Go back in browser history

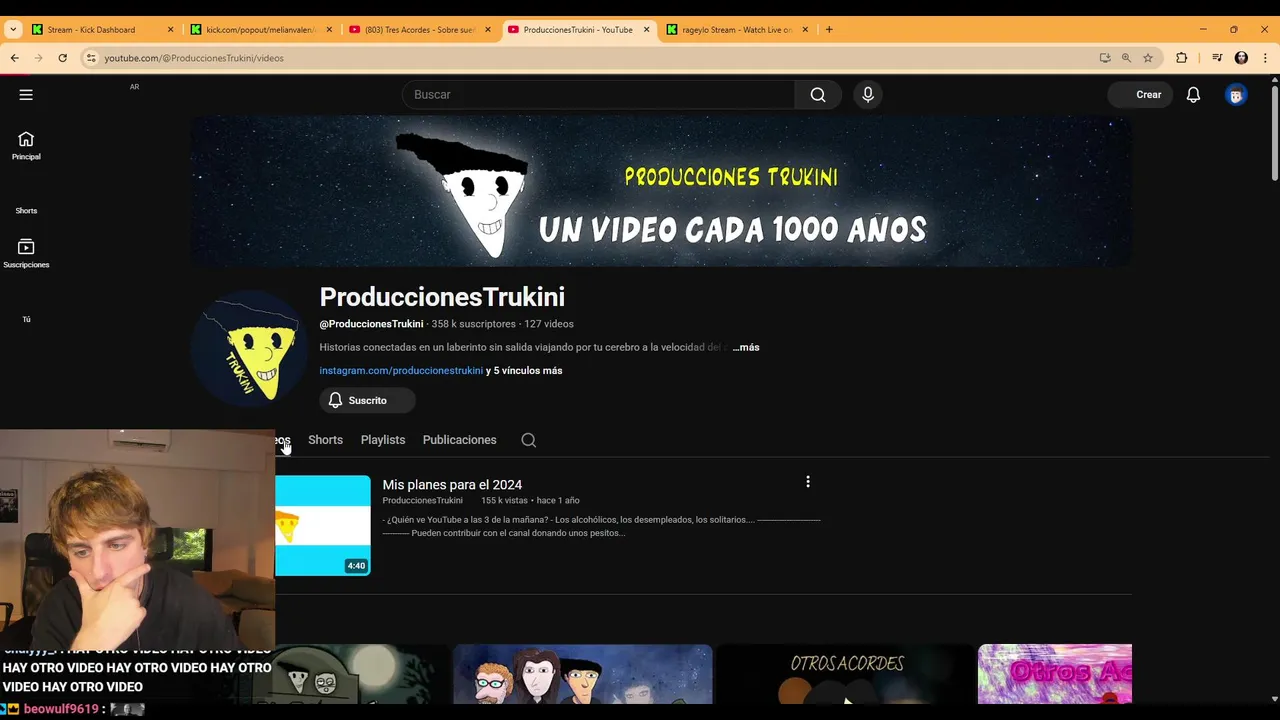pos(15,58)
